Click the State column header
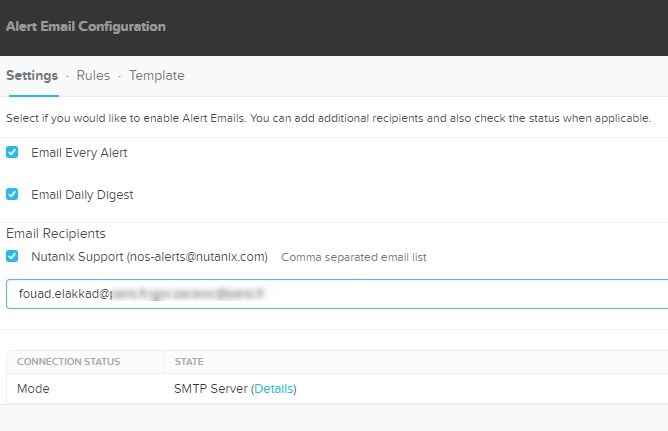This screenshot has height=431, width=668. 188,361
